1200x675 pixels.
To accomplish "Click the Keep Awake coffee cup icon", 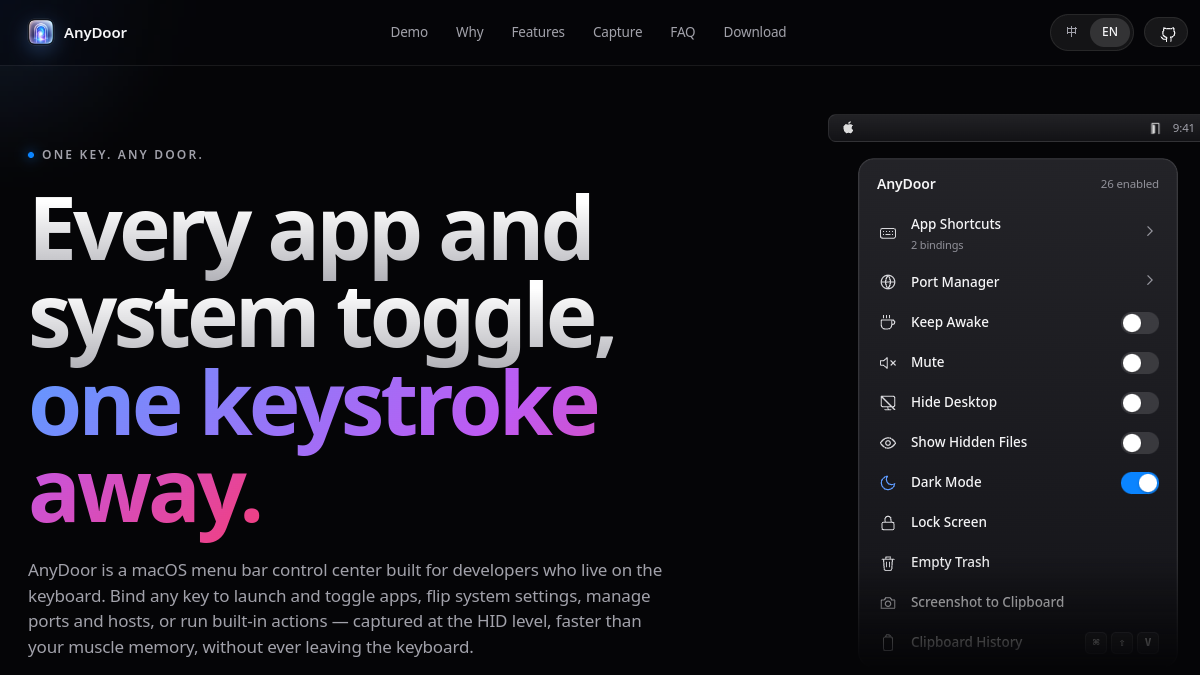I will pos(888,322).
